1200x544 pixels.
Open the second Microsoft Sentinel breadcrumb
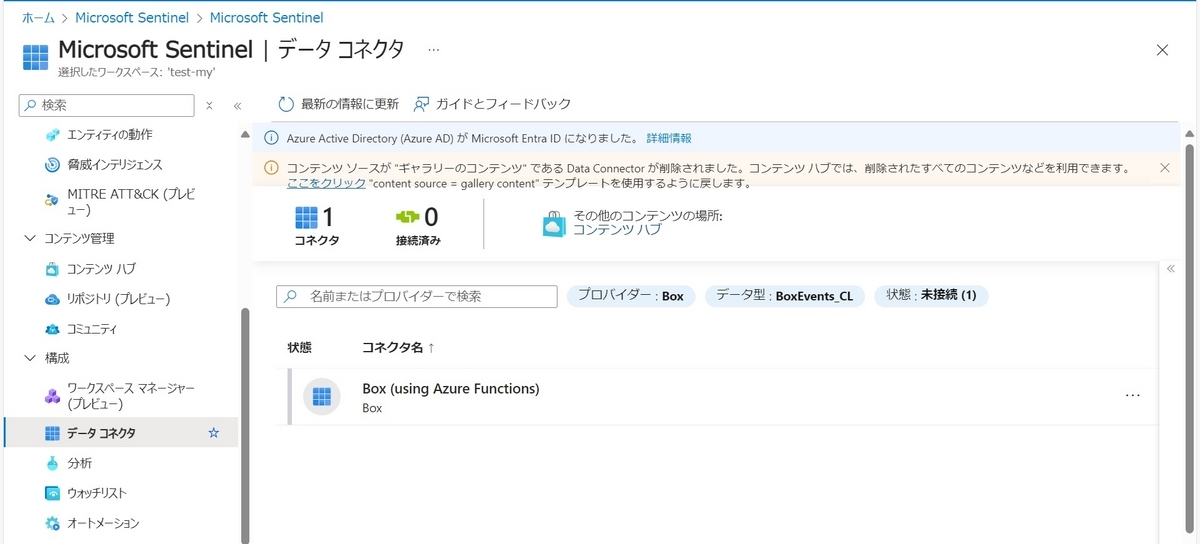[x=266, y=18]
